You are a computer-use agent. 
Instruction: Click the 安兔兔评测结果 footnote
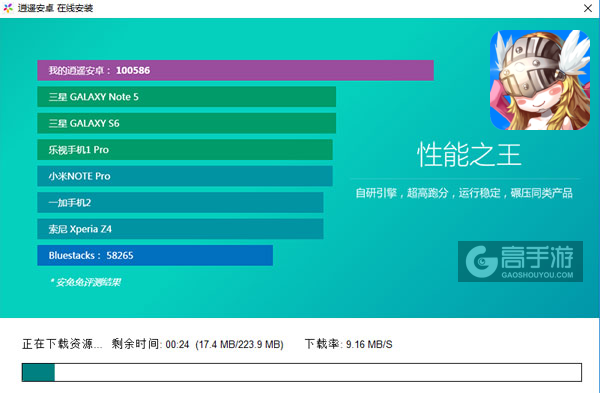[85, 282]
